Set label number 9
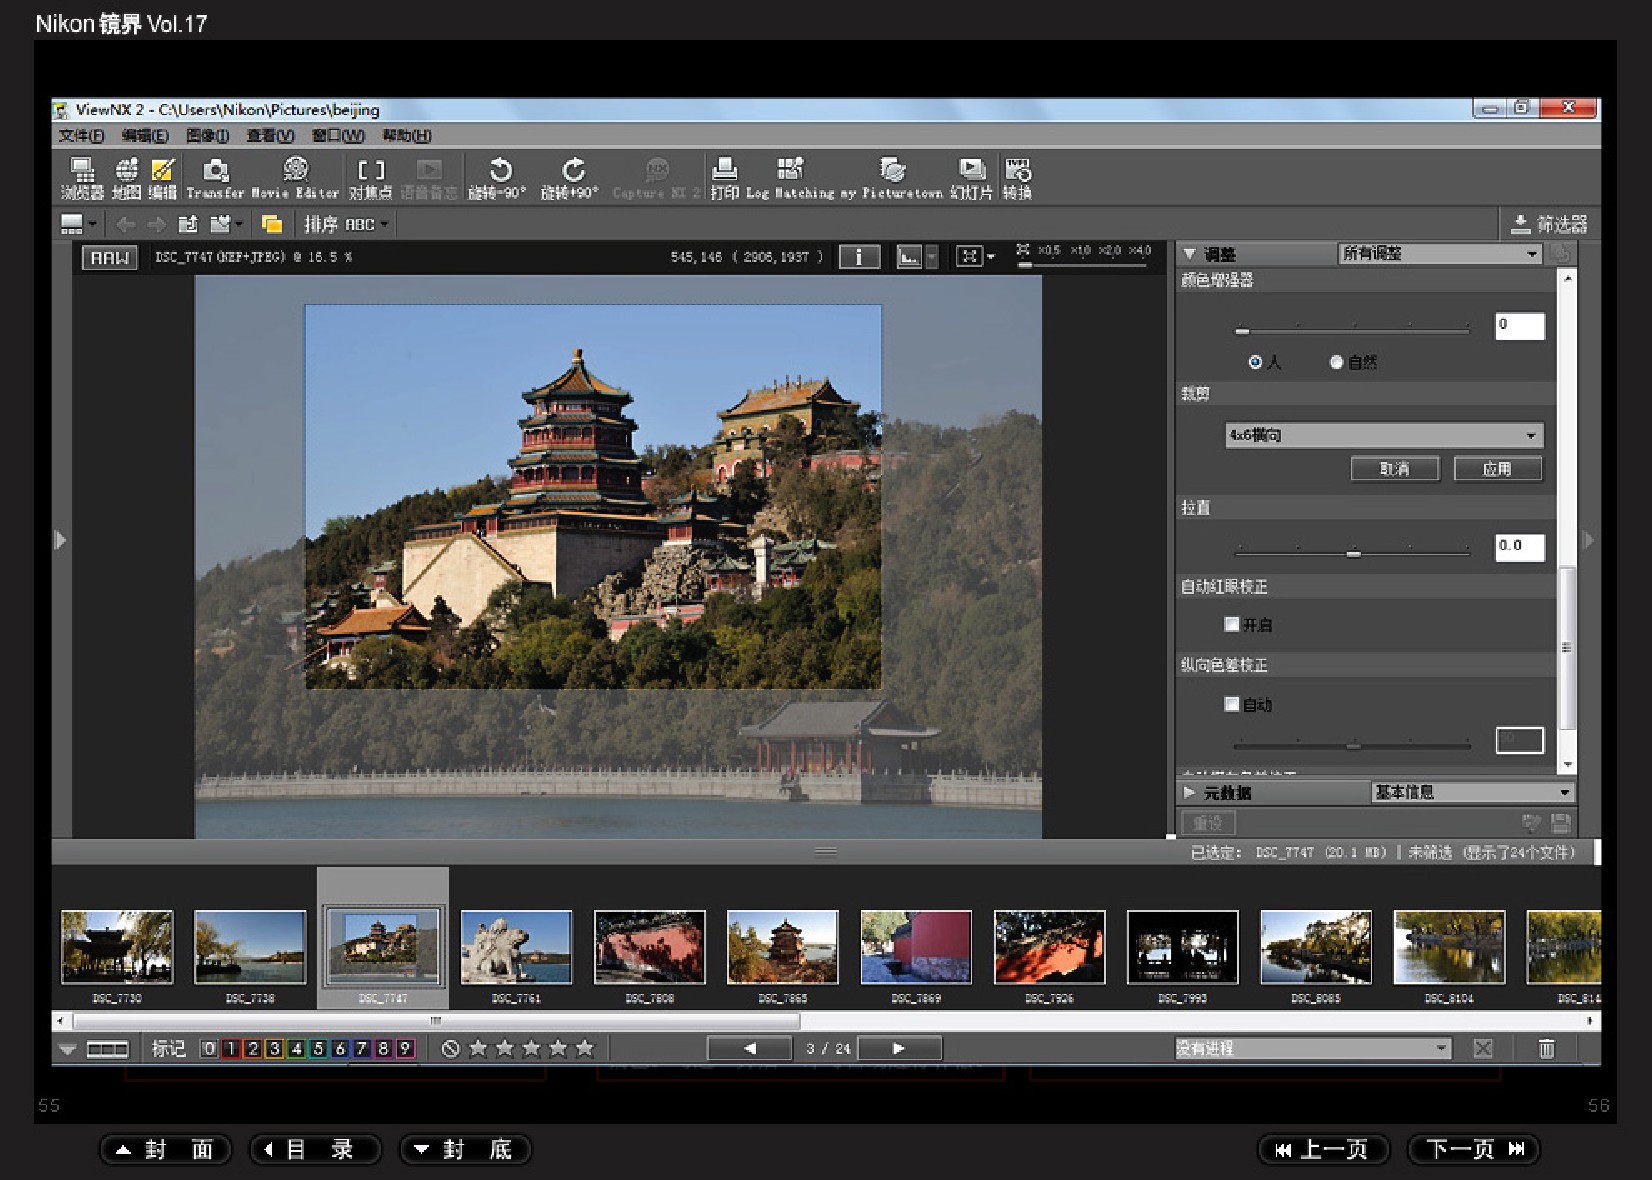The height and width of the screenshot is (1180, 1652). (405, 1048)
